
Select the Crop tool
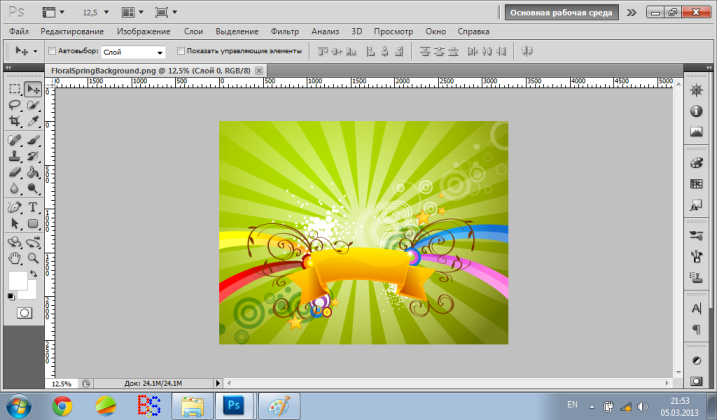15,121
